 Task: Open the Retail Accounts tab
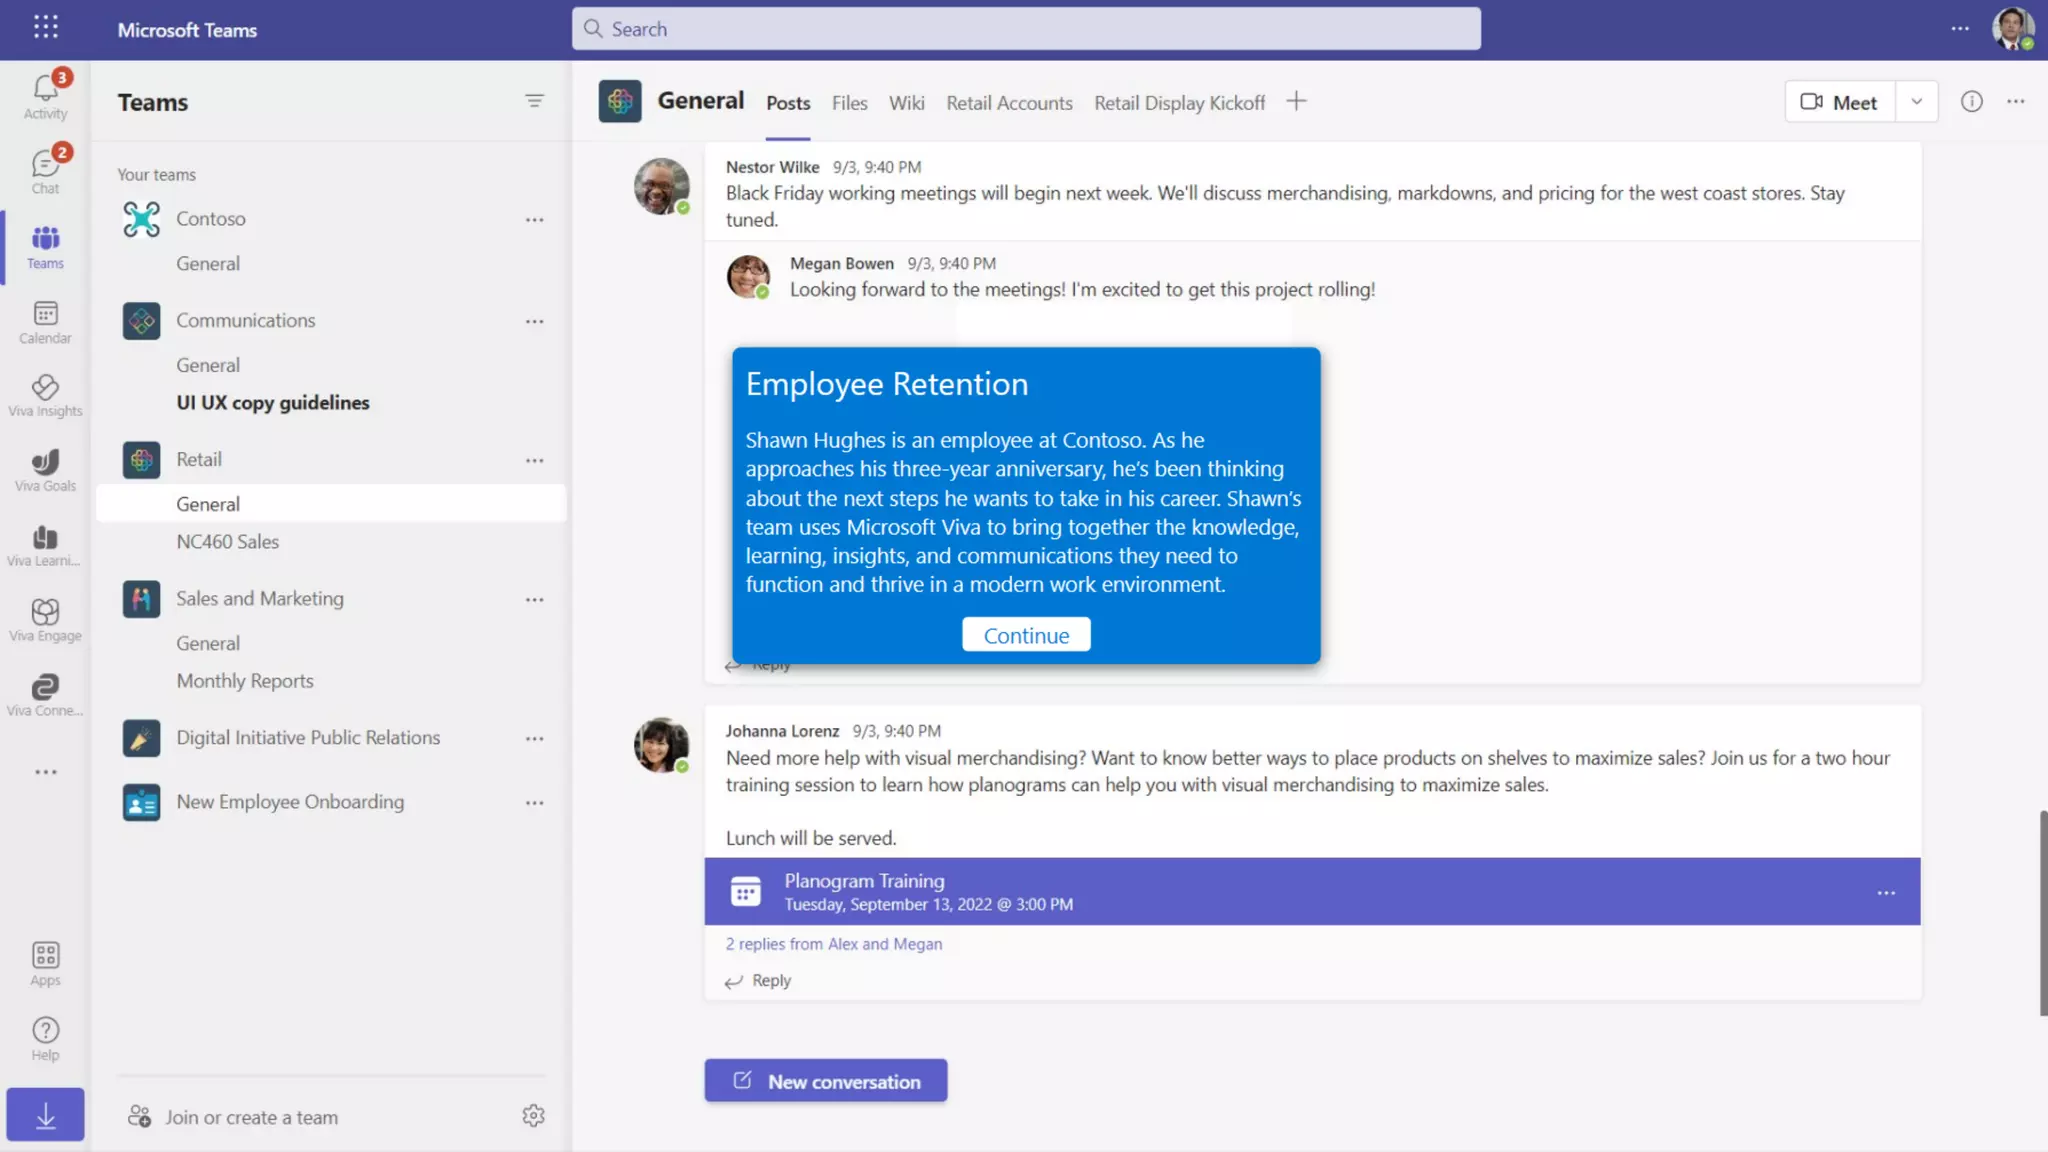pyautogui.click(x=1008, y=103)
